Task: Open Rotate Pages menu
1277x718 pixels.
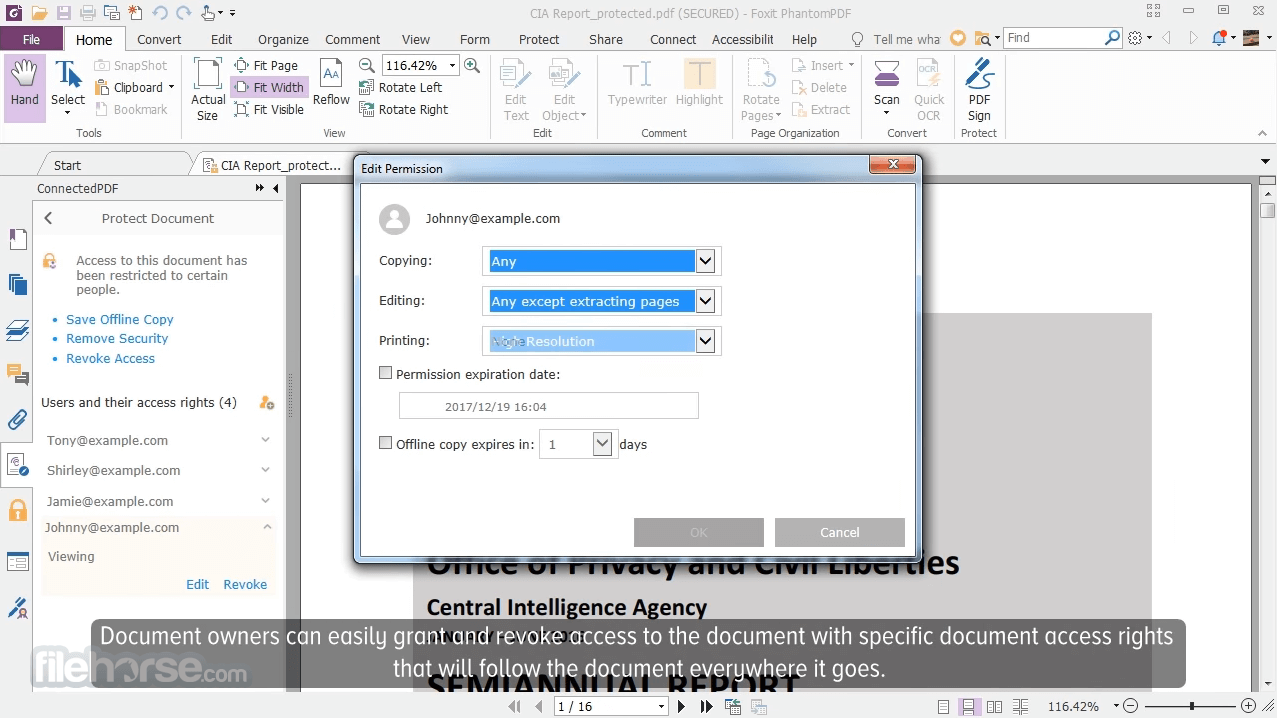Action: pyautogui.click(x=761, y=89)
